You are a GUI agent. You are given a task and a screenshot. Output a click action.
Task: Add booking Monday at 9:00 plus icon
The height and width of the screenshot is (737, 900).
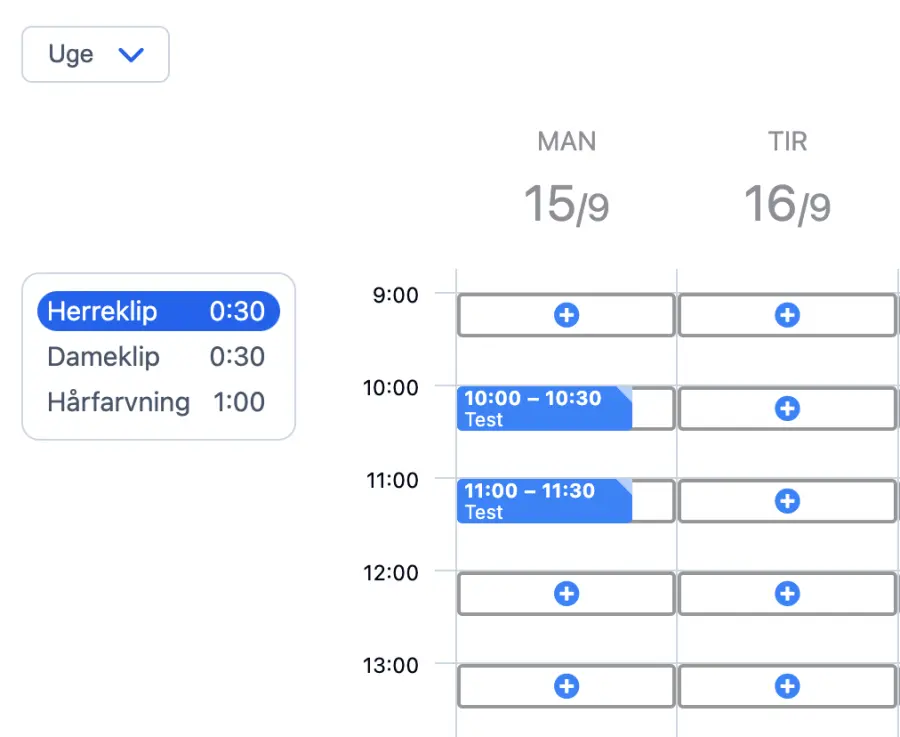pyautogui.click(x=566, y=316)
